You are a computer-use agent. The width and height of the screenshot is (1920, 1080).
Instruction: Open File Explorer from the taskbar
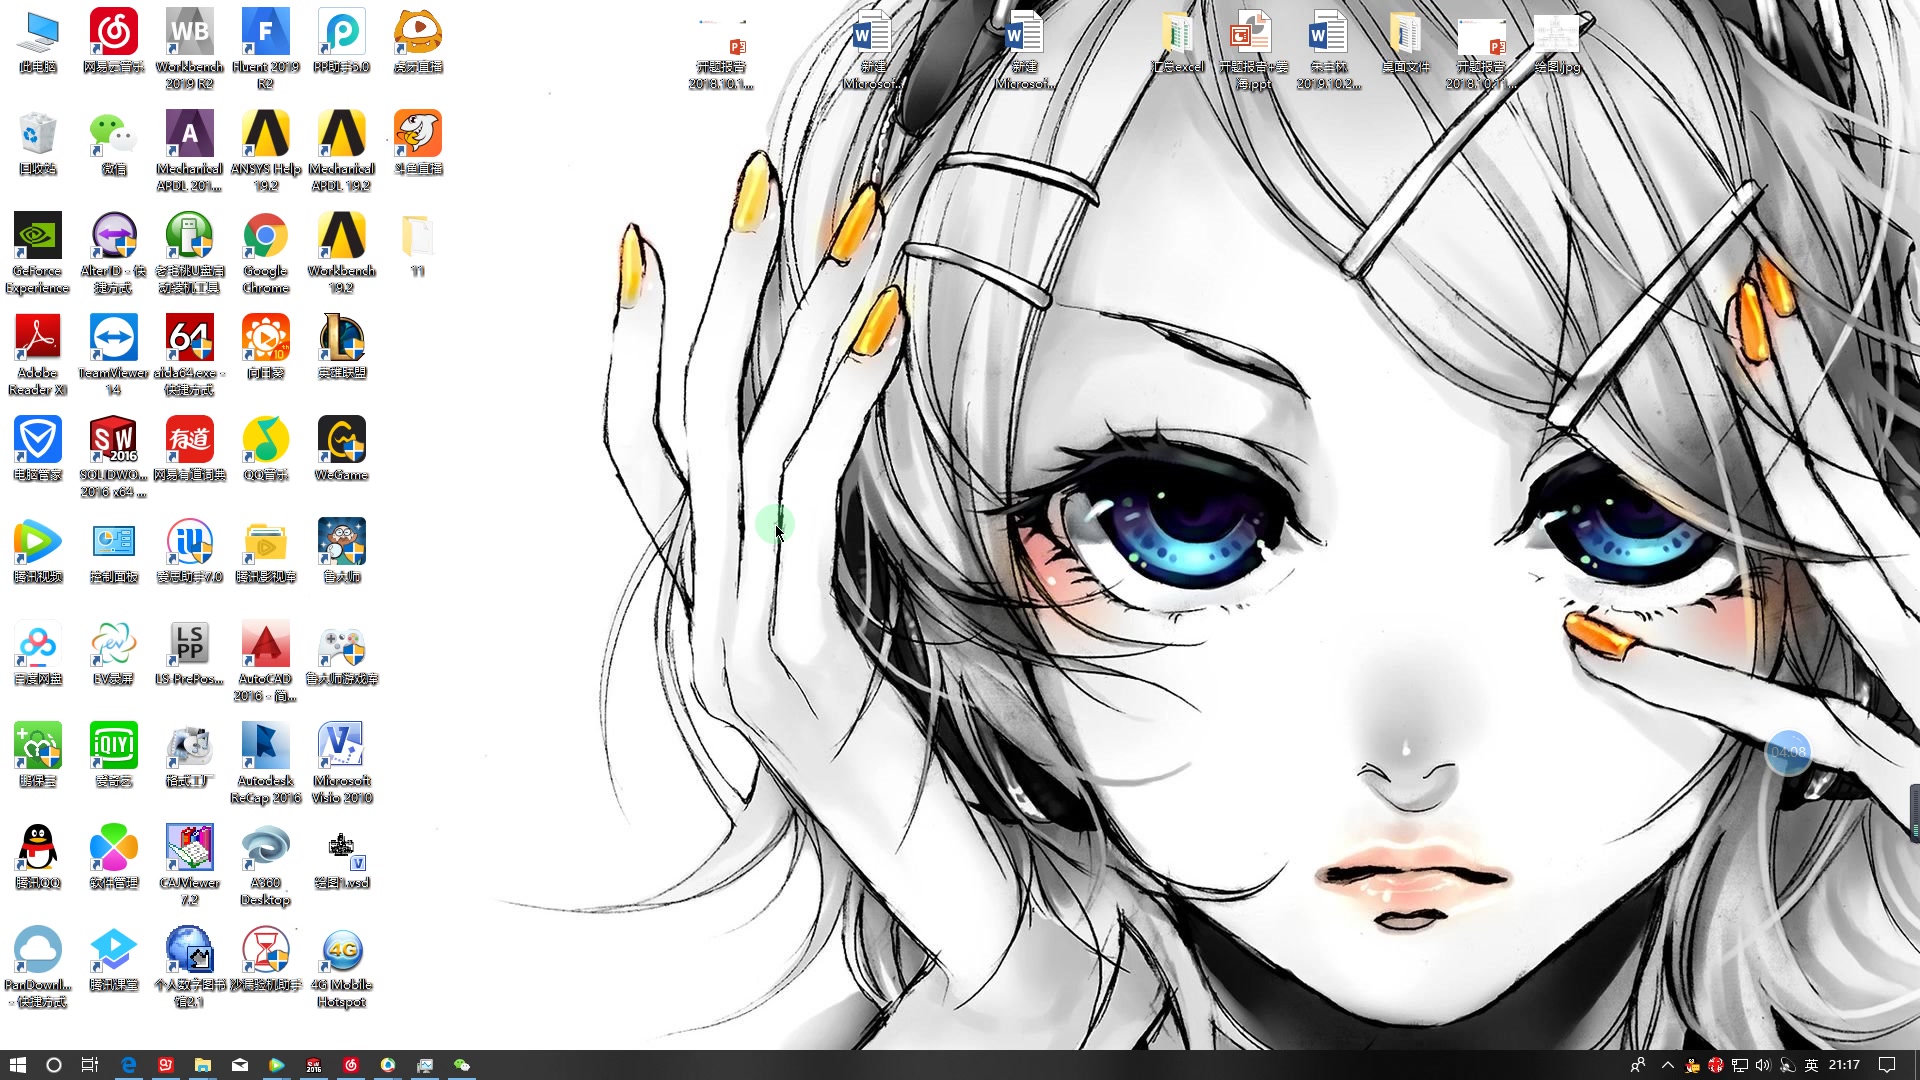[202, 1065]
